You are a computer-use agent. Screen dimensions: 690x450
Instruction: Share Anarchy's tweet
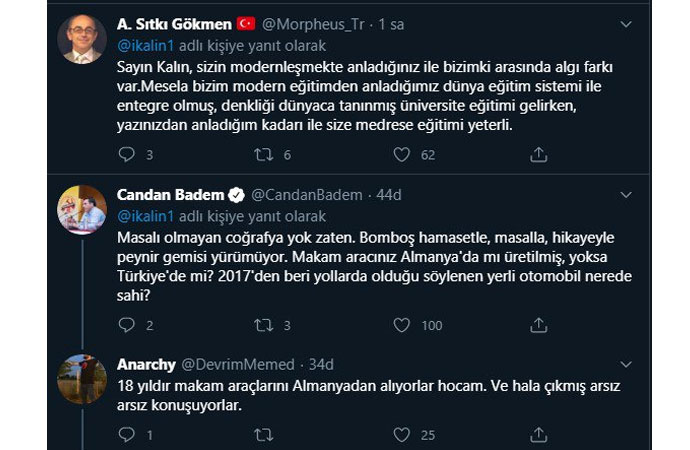538,435
